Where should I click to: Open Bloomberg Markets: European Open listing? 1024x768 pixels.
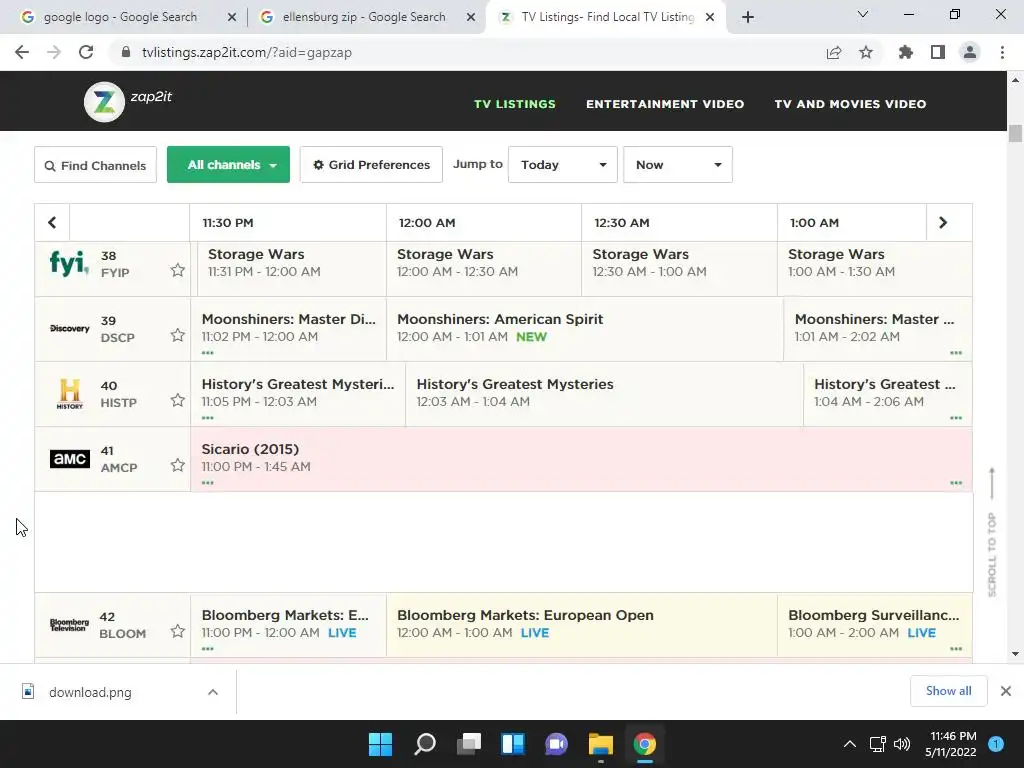[x=582, y=624]
